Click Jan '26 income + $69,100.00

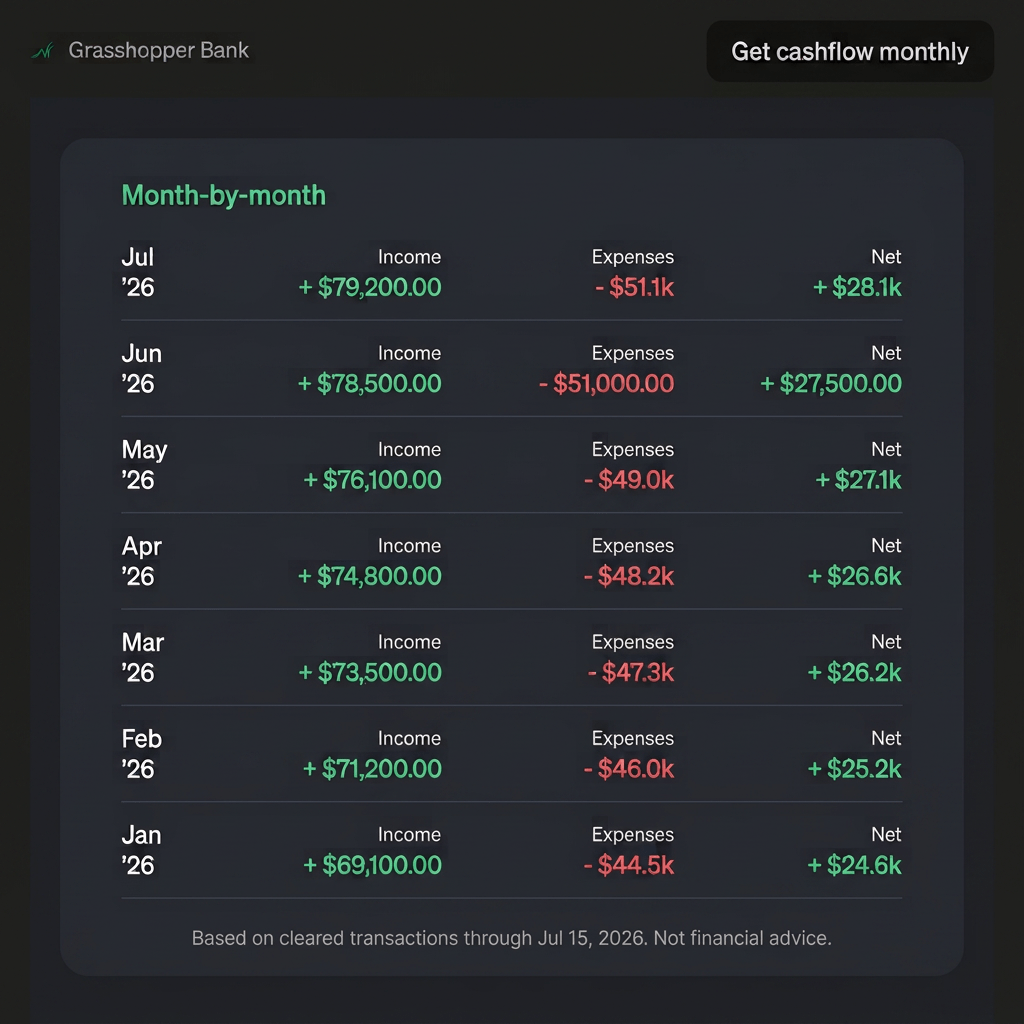pos(372,865)
